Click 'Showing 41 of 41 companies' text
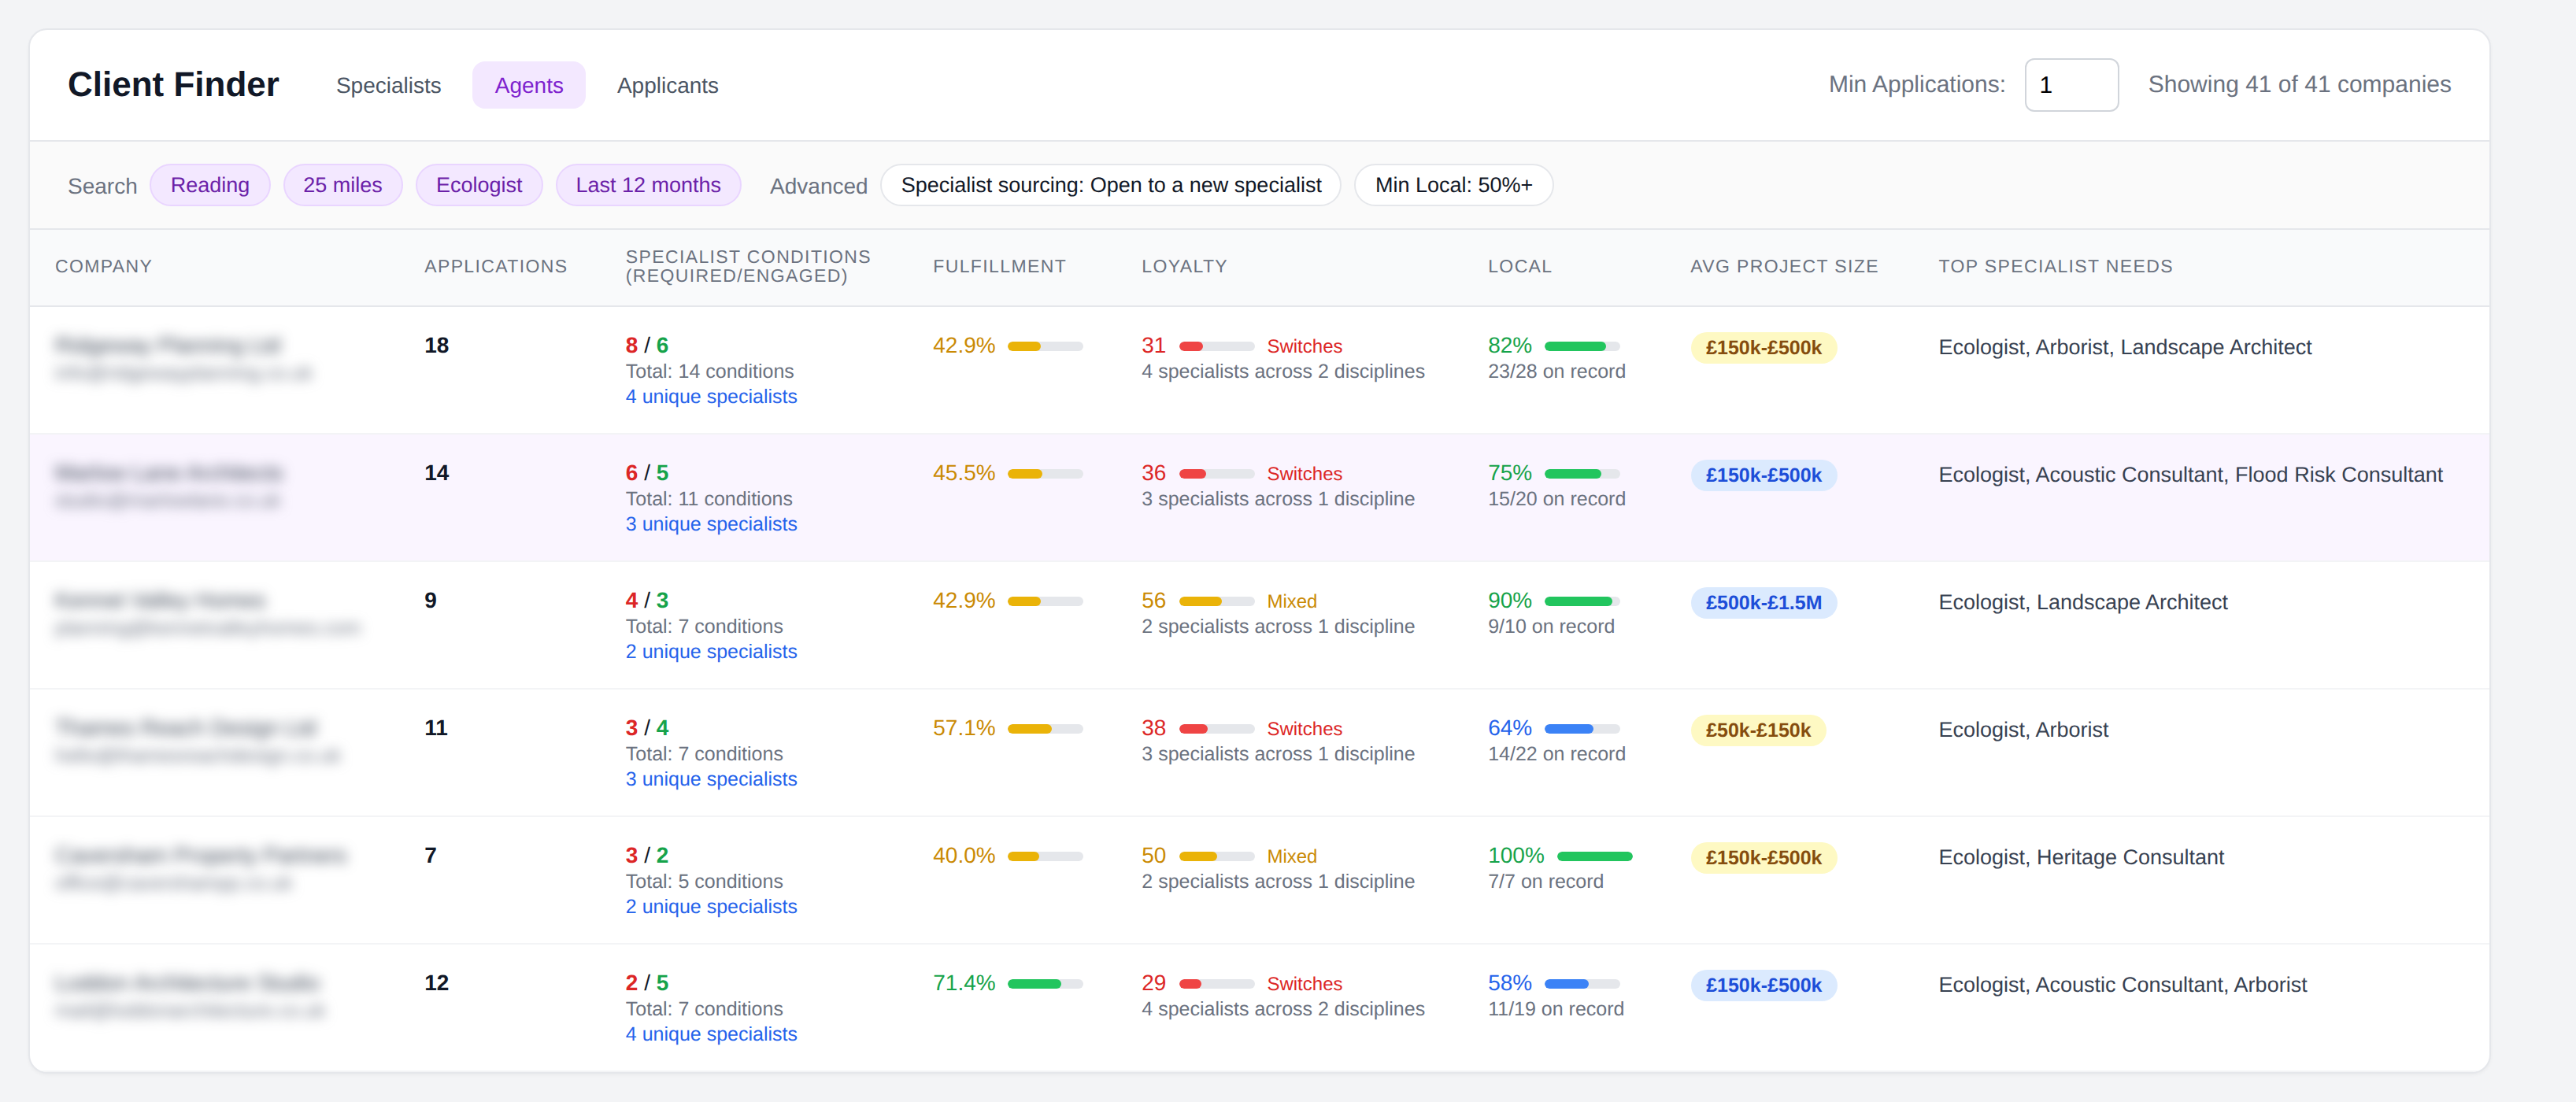 pos(2299,85)
